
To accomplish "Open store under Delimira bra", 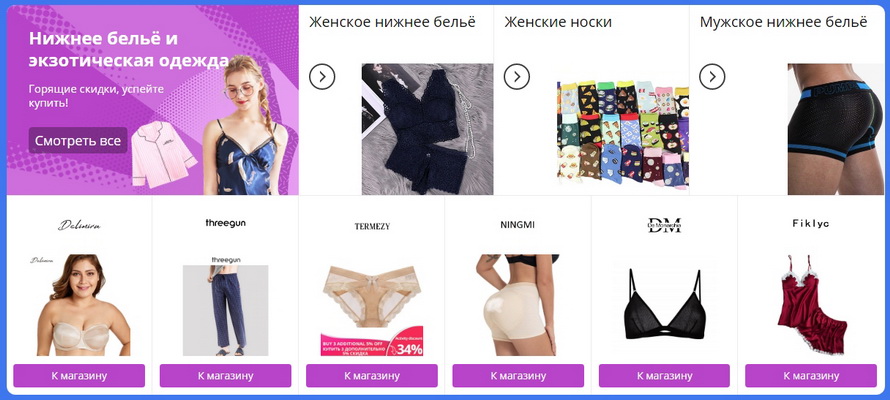I will click(x=79, y=376).
